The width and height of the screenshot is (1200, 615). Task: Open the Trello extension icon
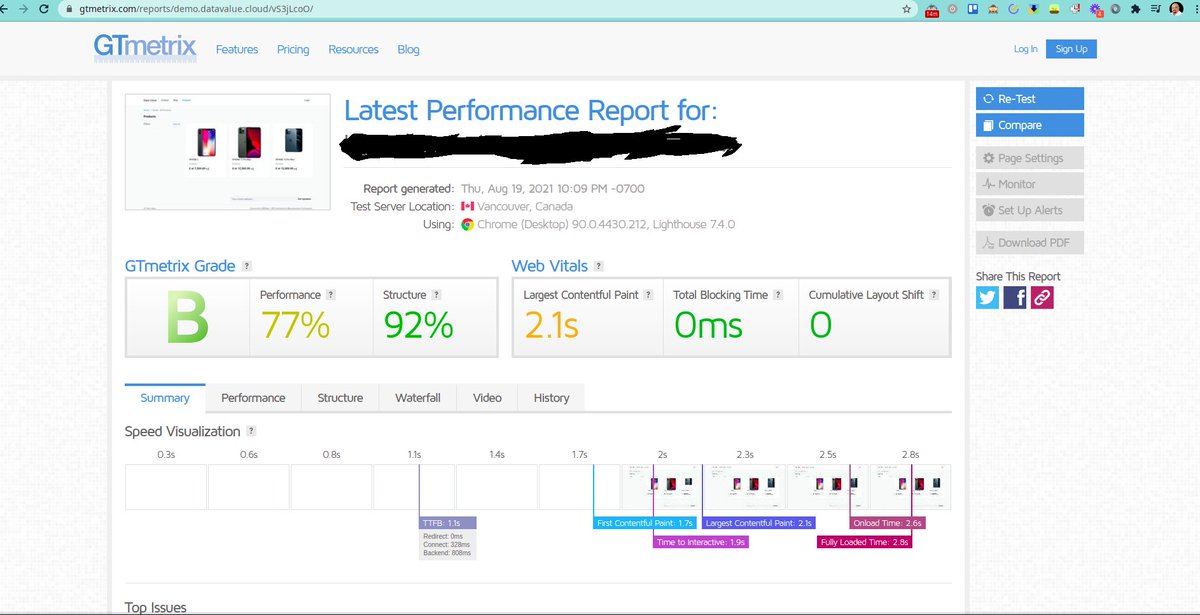click(x=973, y=9)
